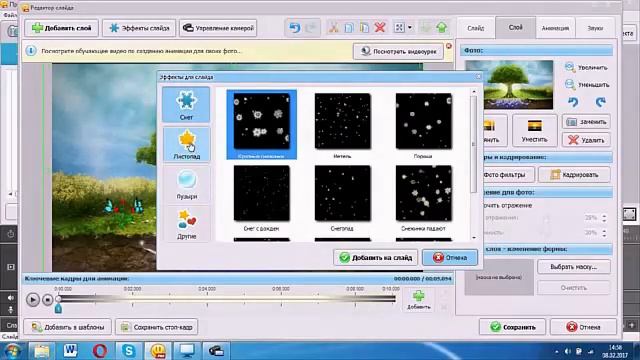
Task: Switch to the Слайд tab
Action: click(476, 28)
